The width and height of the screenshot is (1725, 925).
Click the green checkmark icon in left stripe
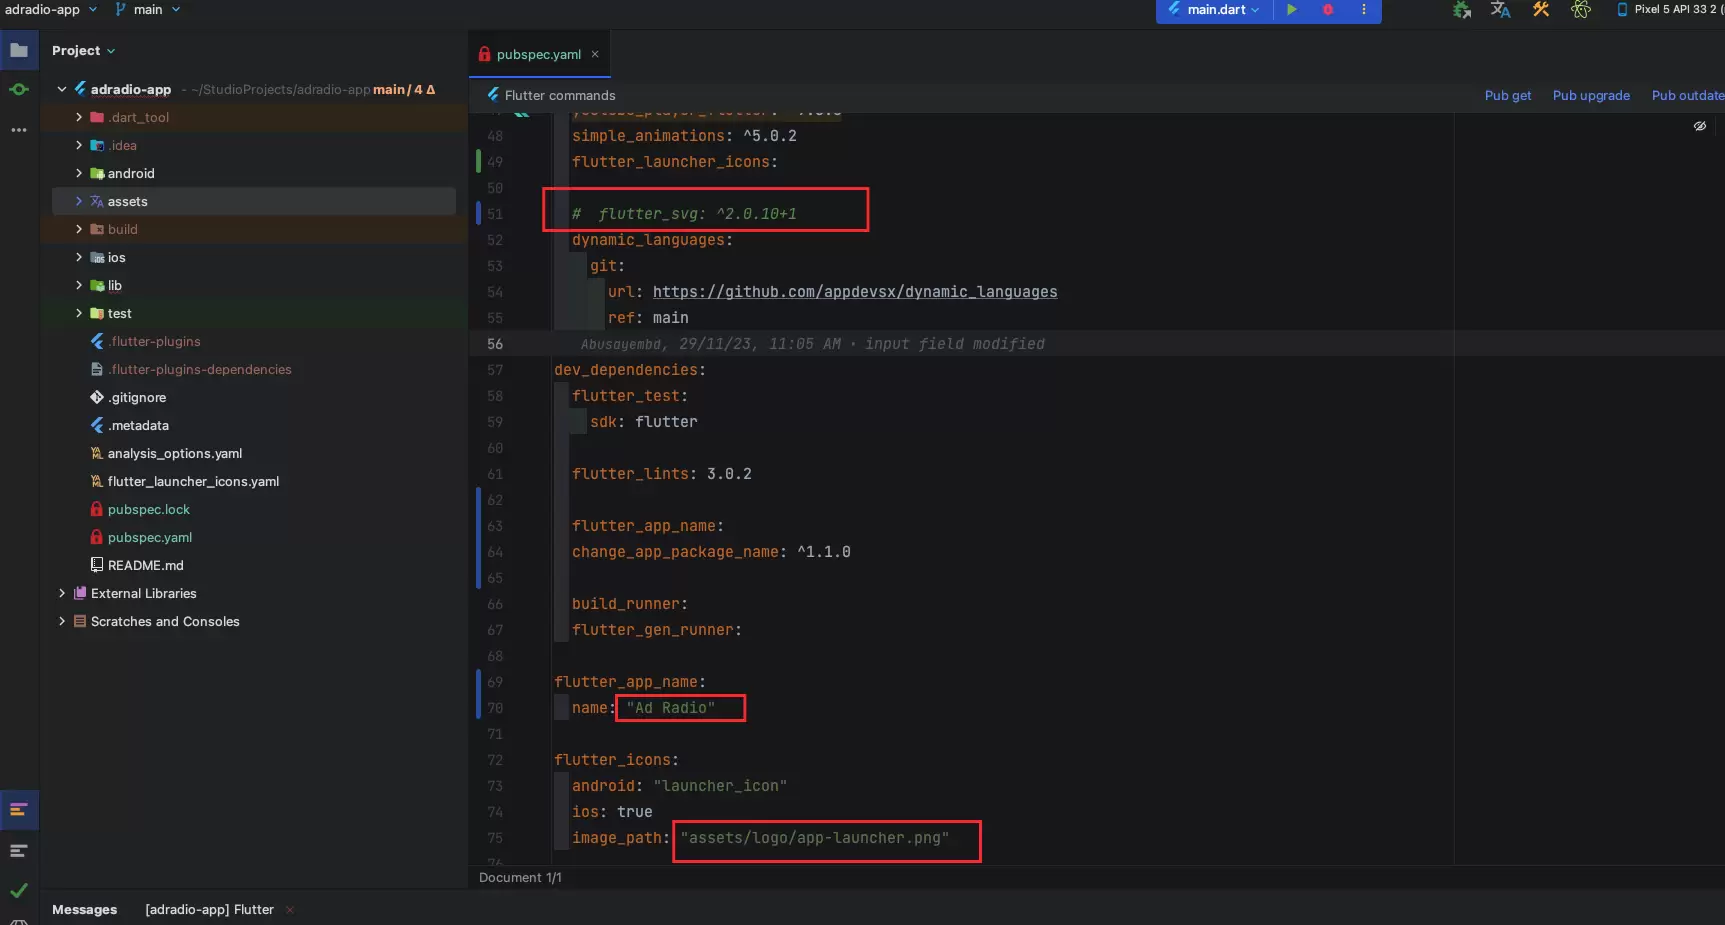[19, 890]
